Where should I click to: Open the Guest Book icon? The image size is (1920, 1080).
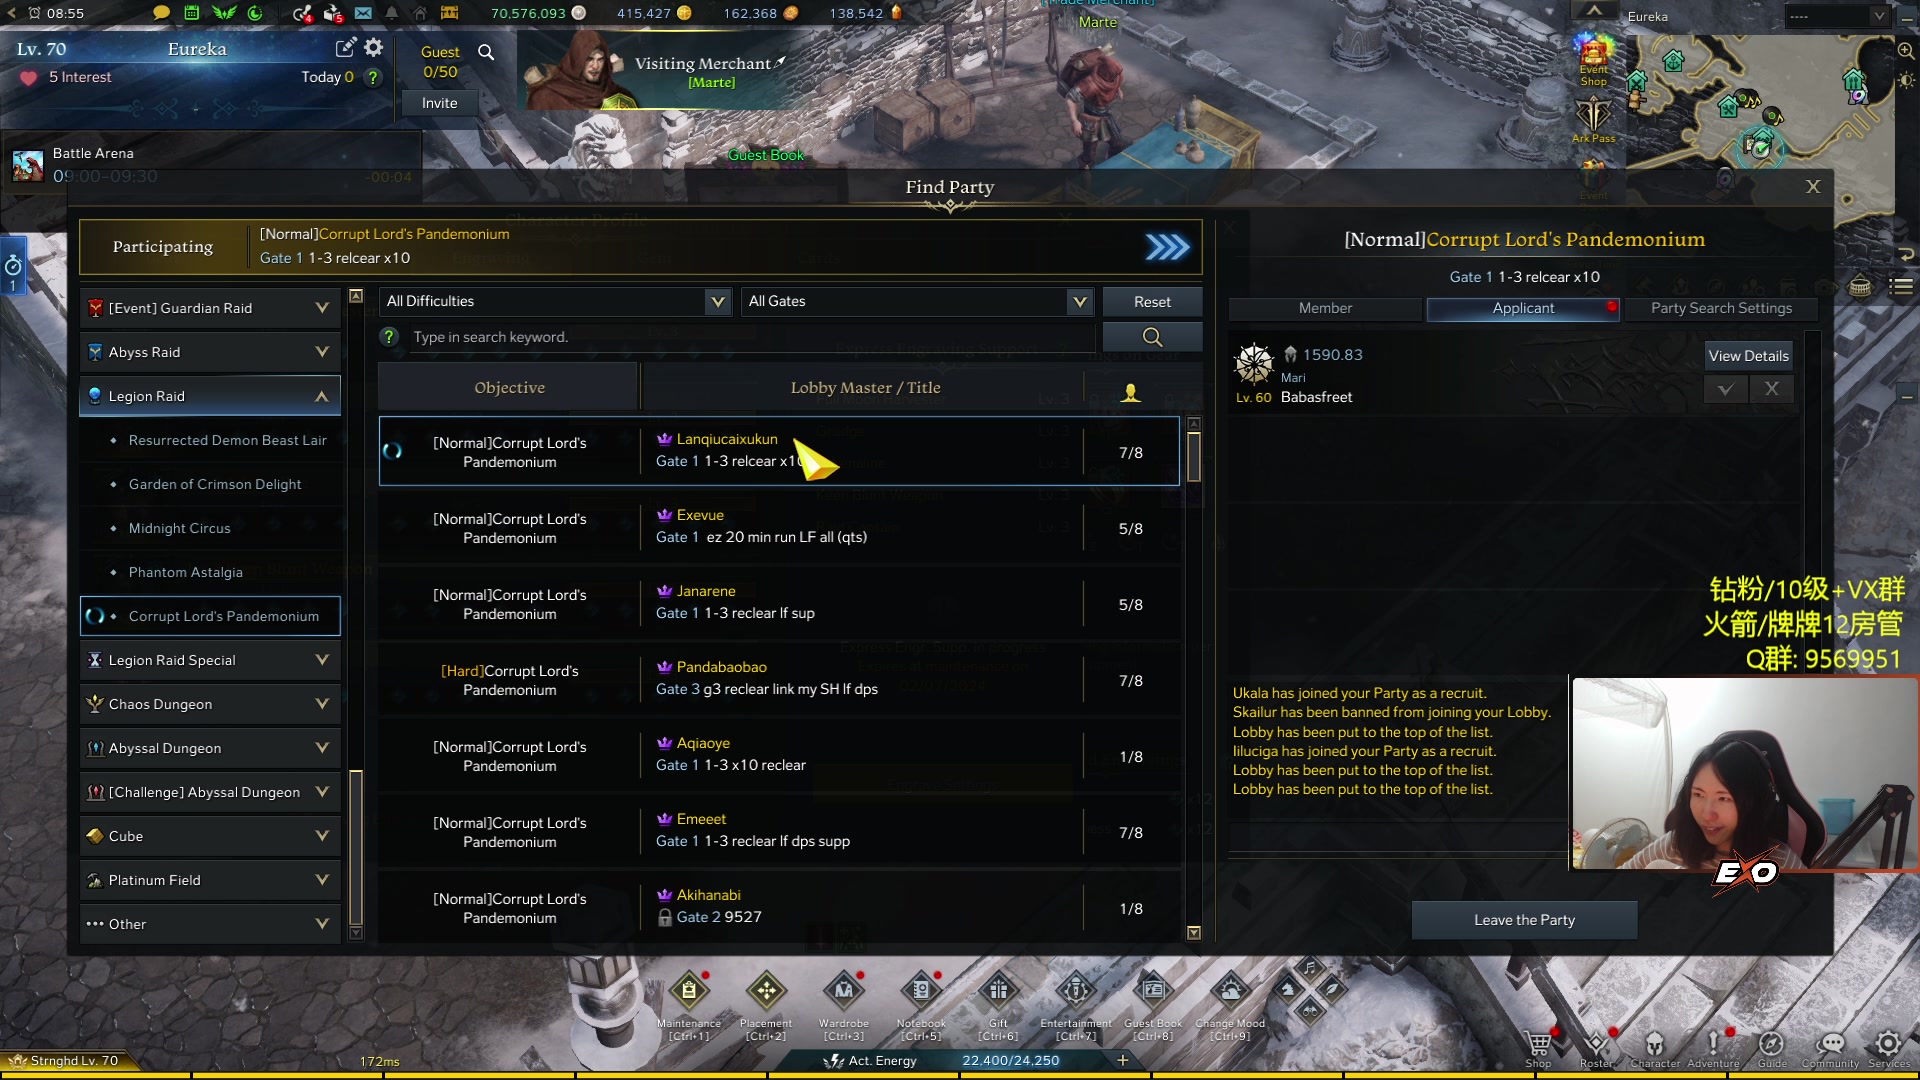1152,991
